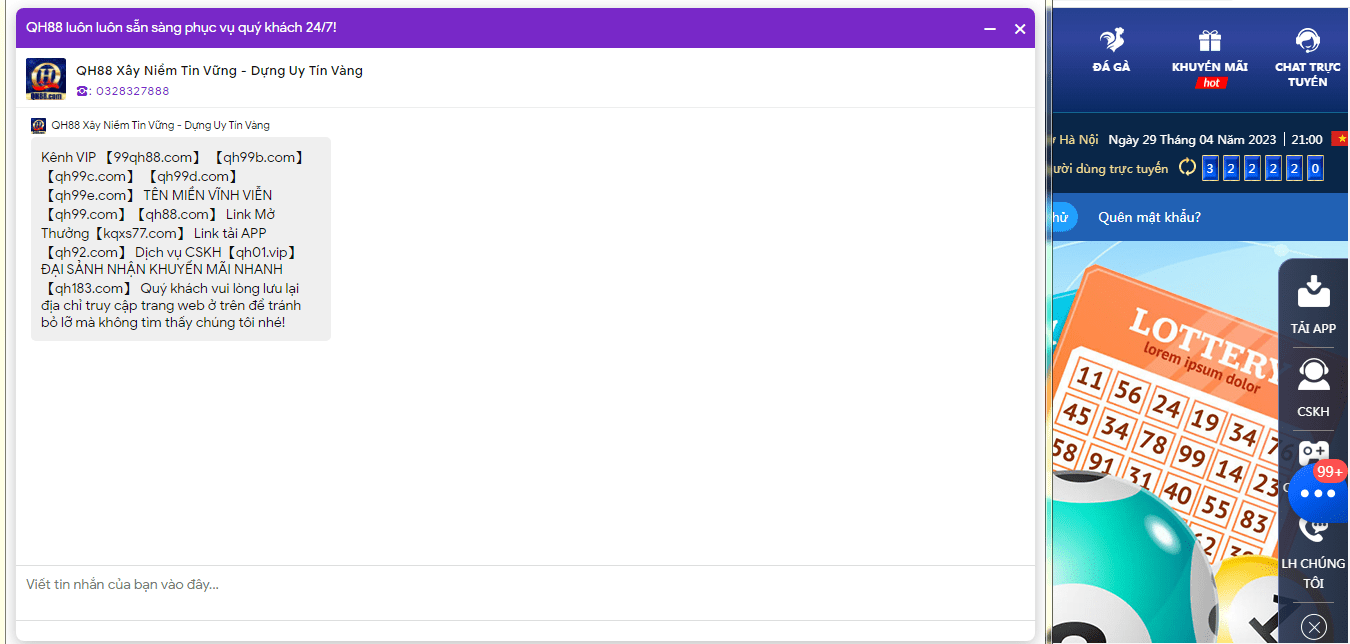Click the phone number 0328327888
The image size is (1350, 644).
click(132, 91)
